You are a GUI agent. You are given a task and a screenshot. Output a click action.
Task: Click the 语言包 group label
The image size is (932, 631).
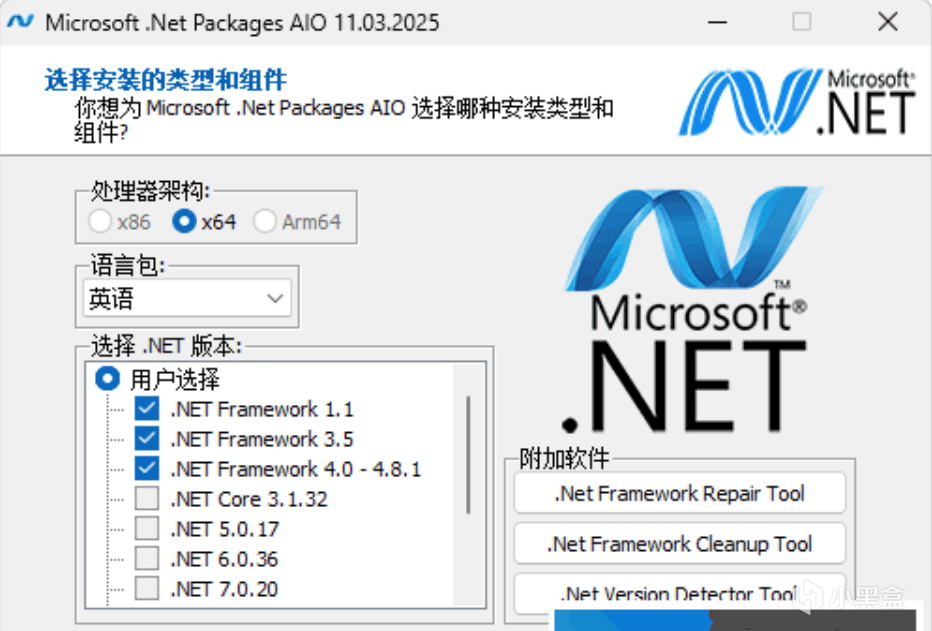pyautogui.click(x=128, y=265)
